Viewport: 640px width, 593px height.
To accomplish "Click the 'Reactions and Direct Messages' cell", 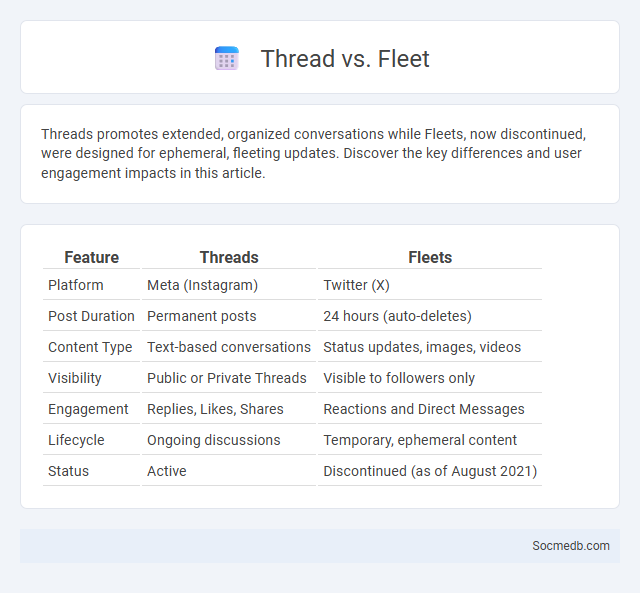I will click(x=430, y=409).
